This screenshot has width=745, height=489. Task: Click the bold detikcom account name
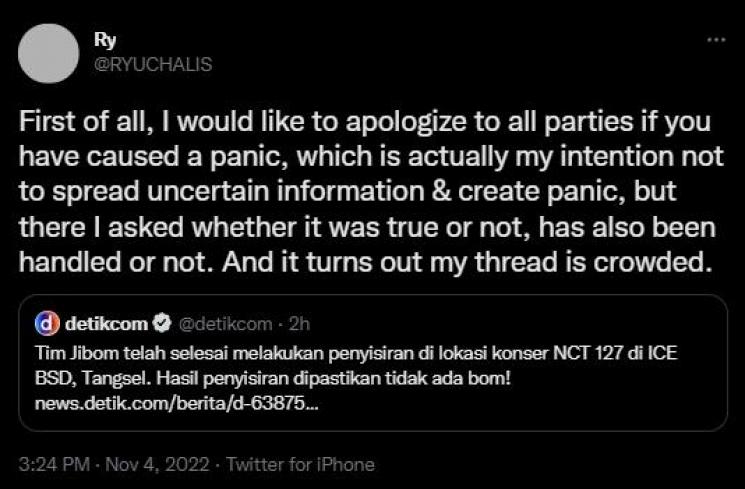(x=105, y=323)
